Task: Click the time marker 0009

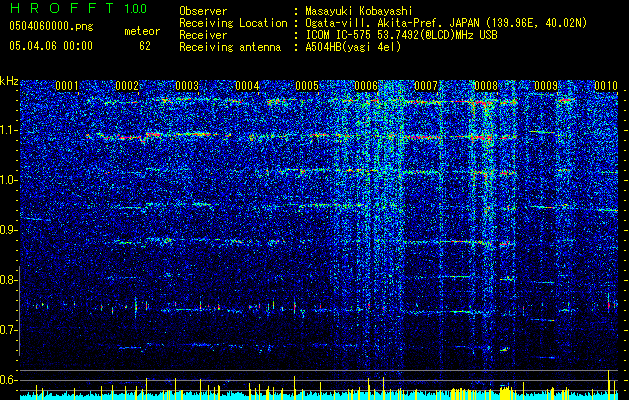Action: 546,86
